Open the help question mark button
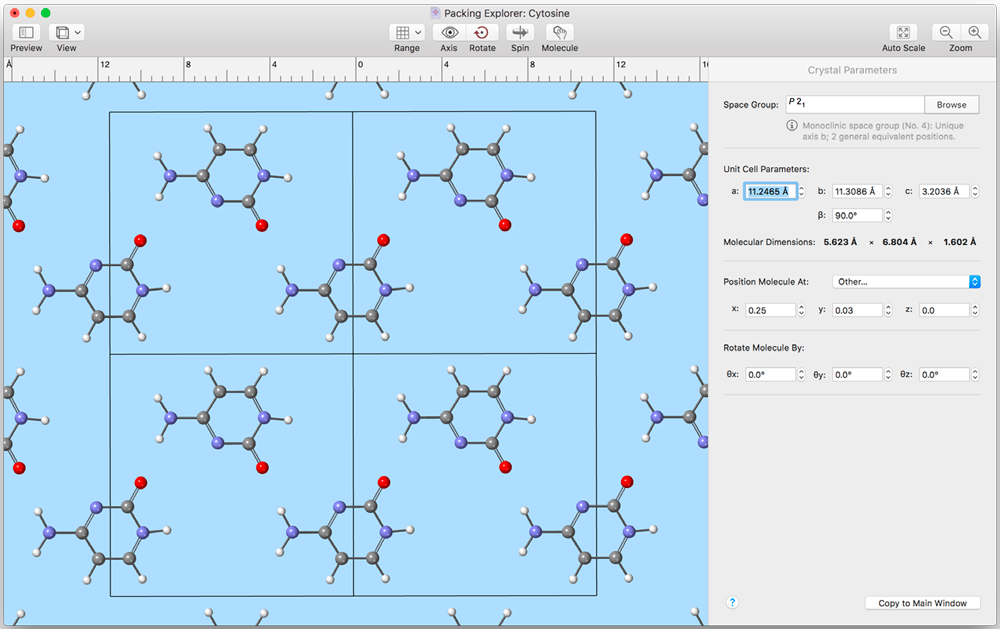 tap(732, 602)
